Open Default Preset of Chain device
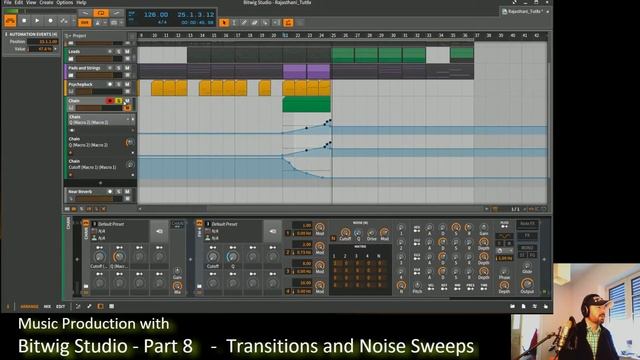 pyautogui.click(x=110, y=224)
